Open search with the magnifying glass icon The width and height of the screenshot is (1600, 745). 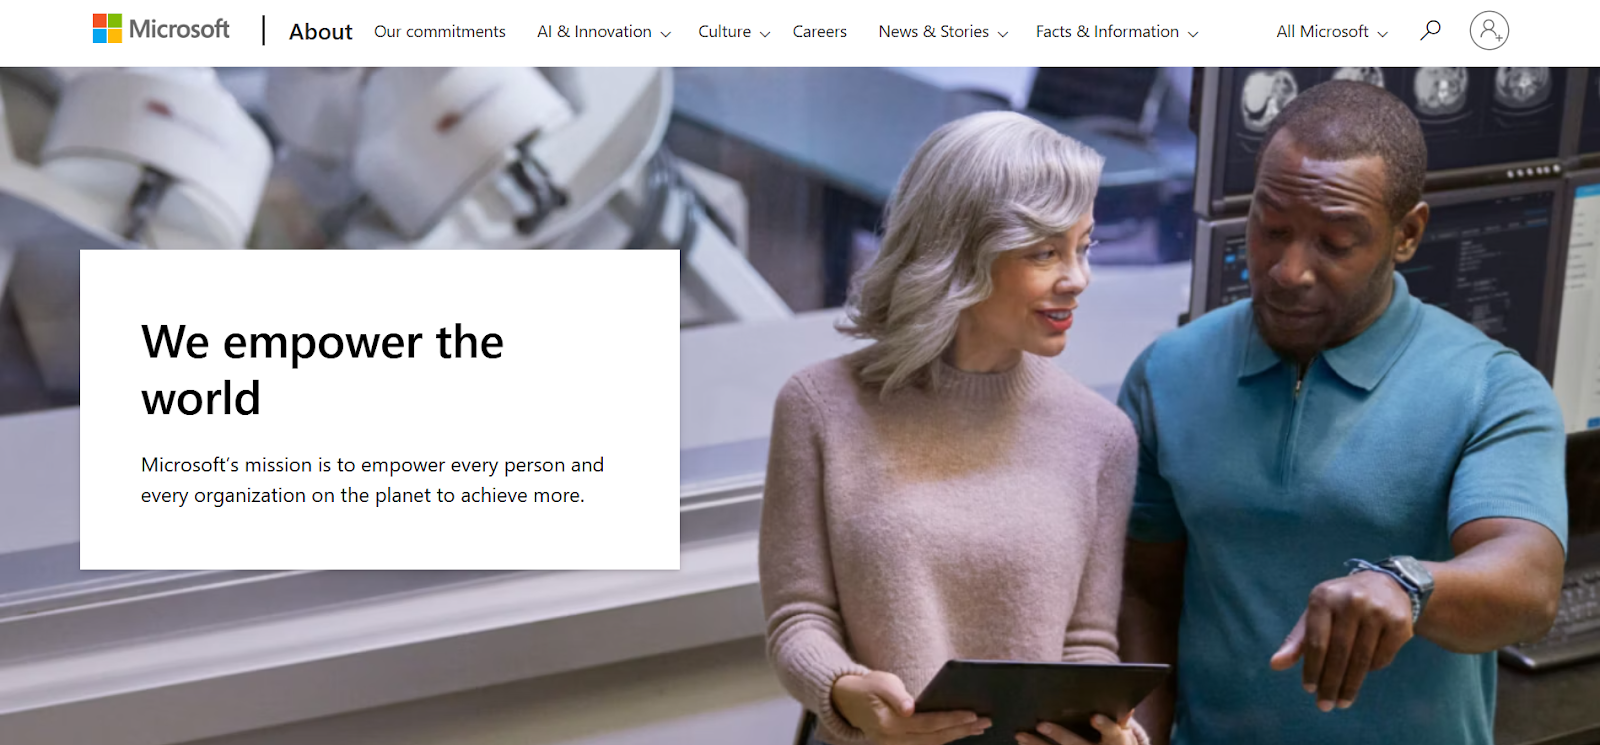(x=1430, y=30)
